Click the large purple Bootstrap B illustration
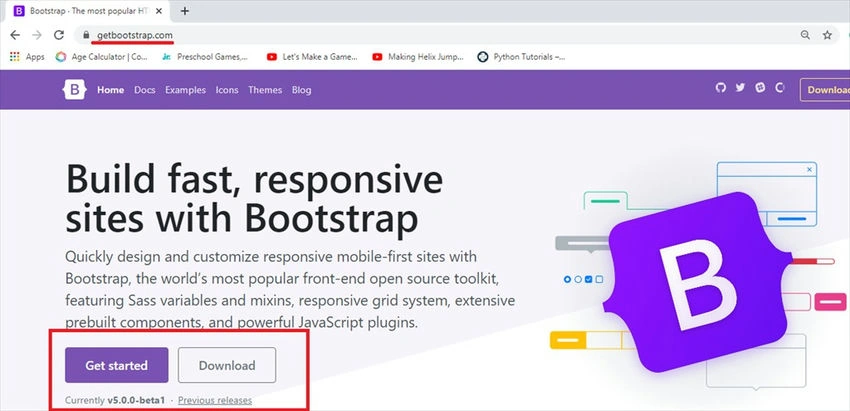 click(x=697, y=281)
